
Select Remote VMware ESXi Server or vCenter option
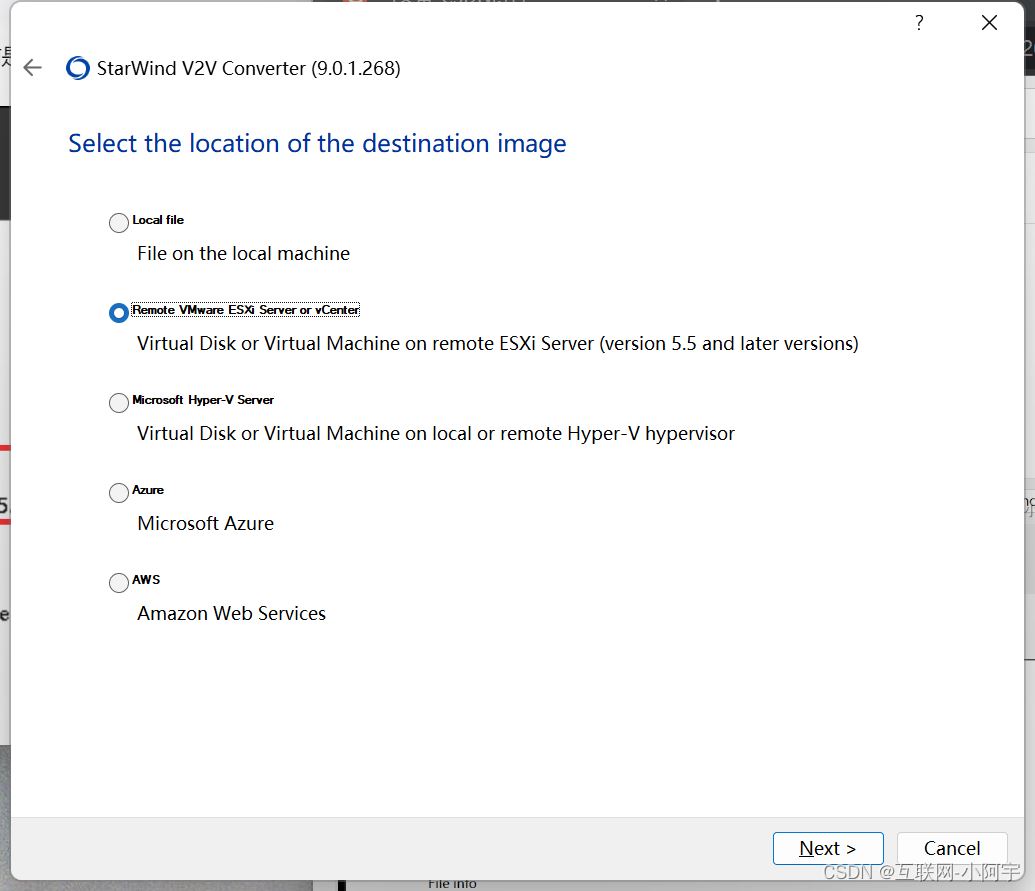(x=119, y=313)
